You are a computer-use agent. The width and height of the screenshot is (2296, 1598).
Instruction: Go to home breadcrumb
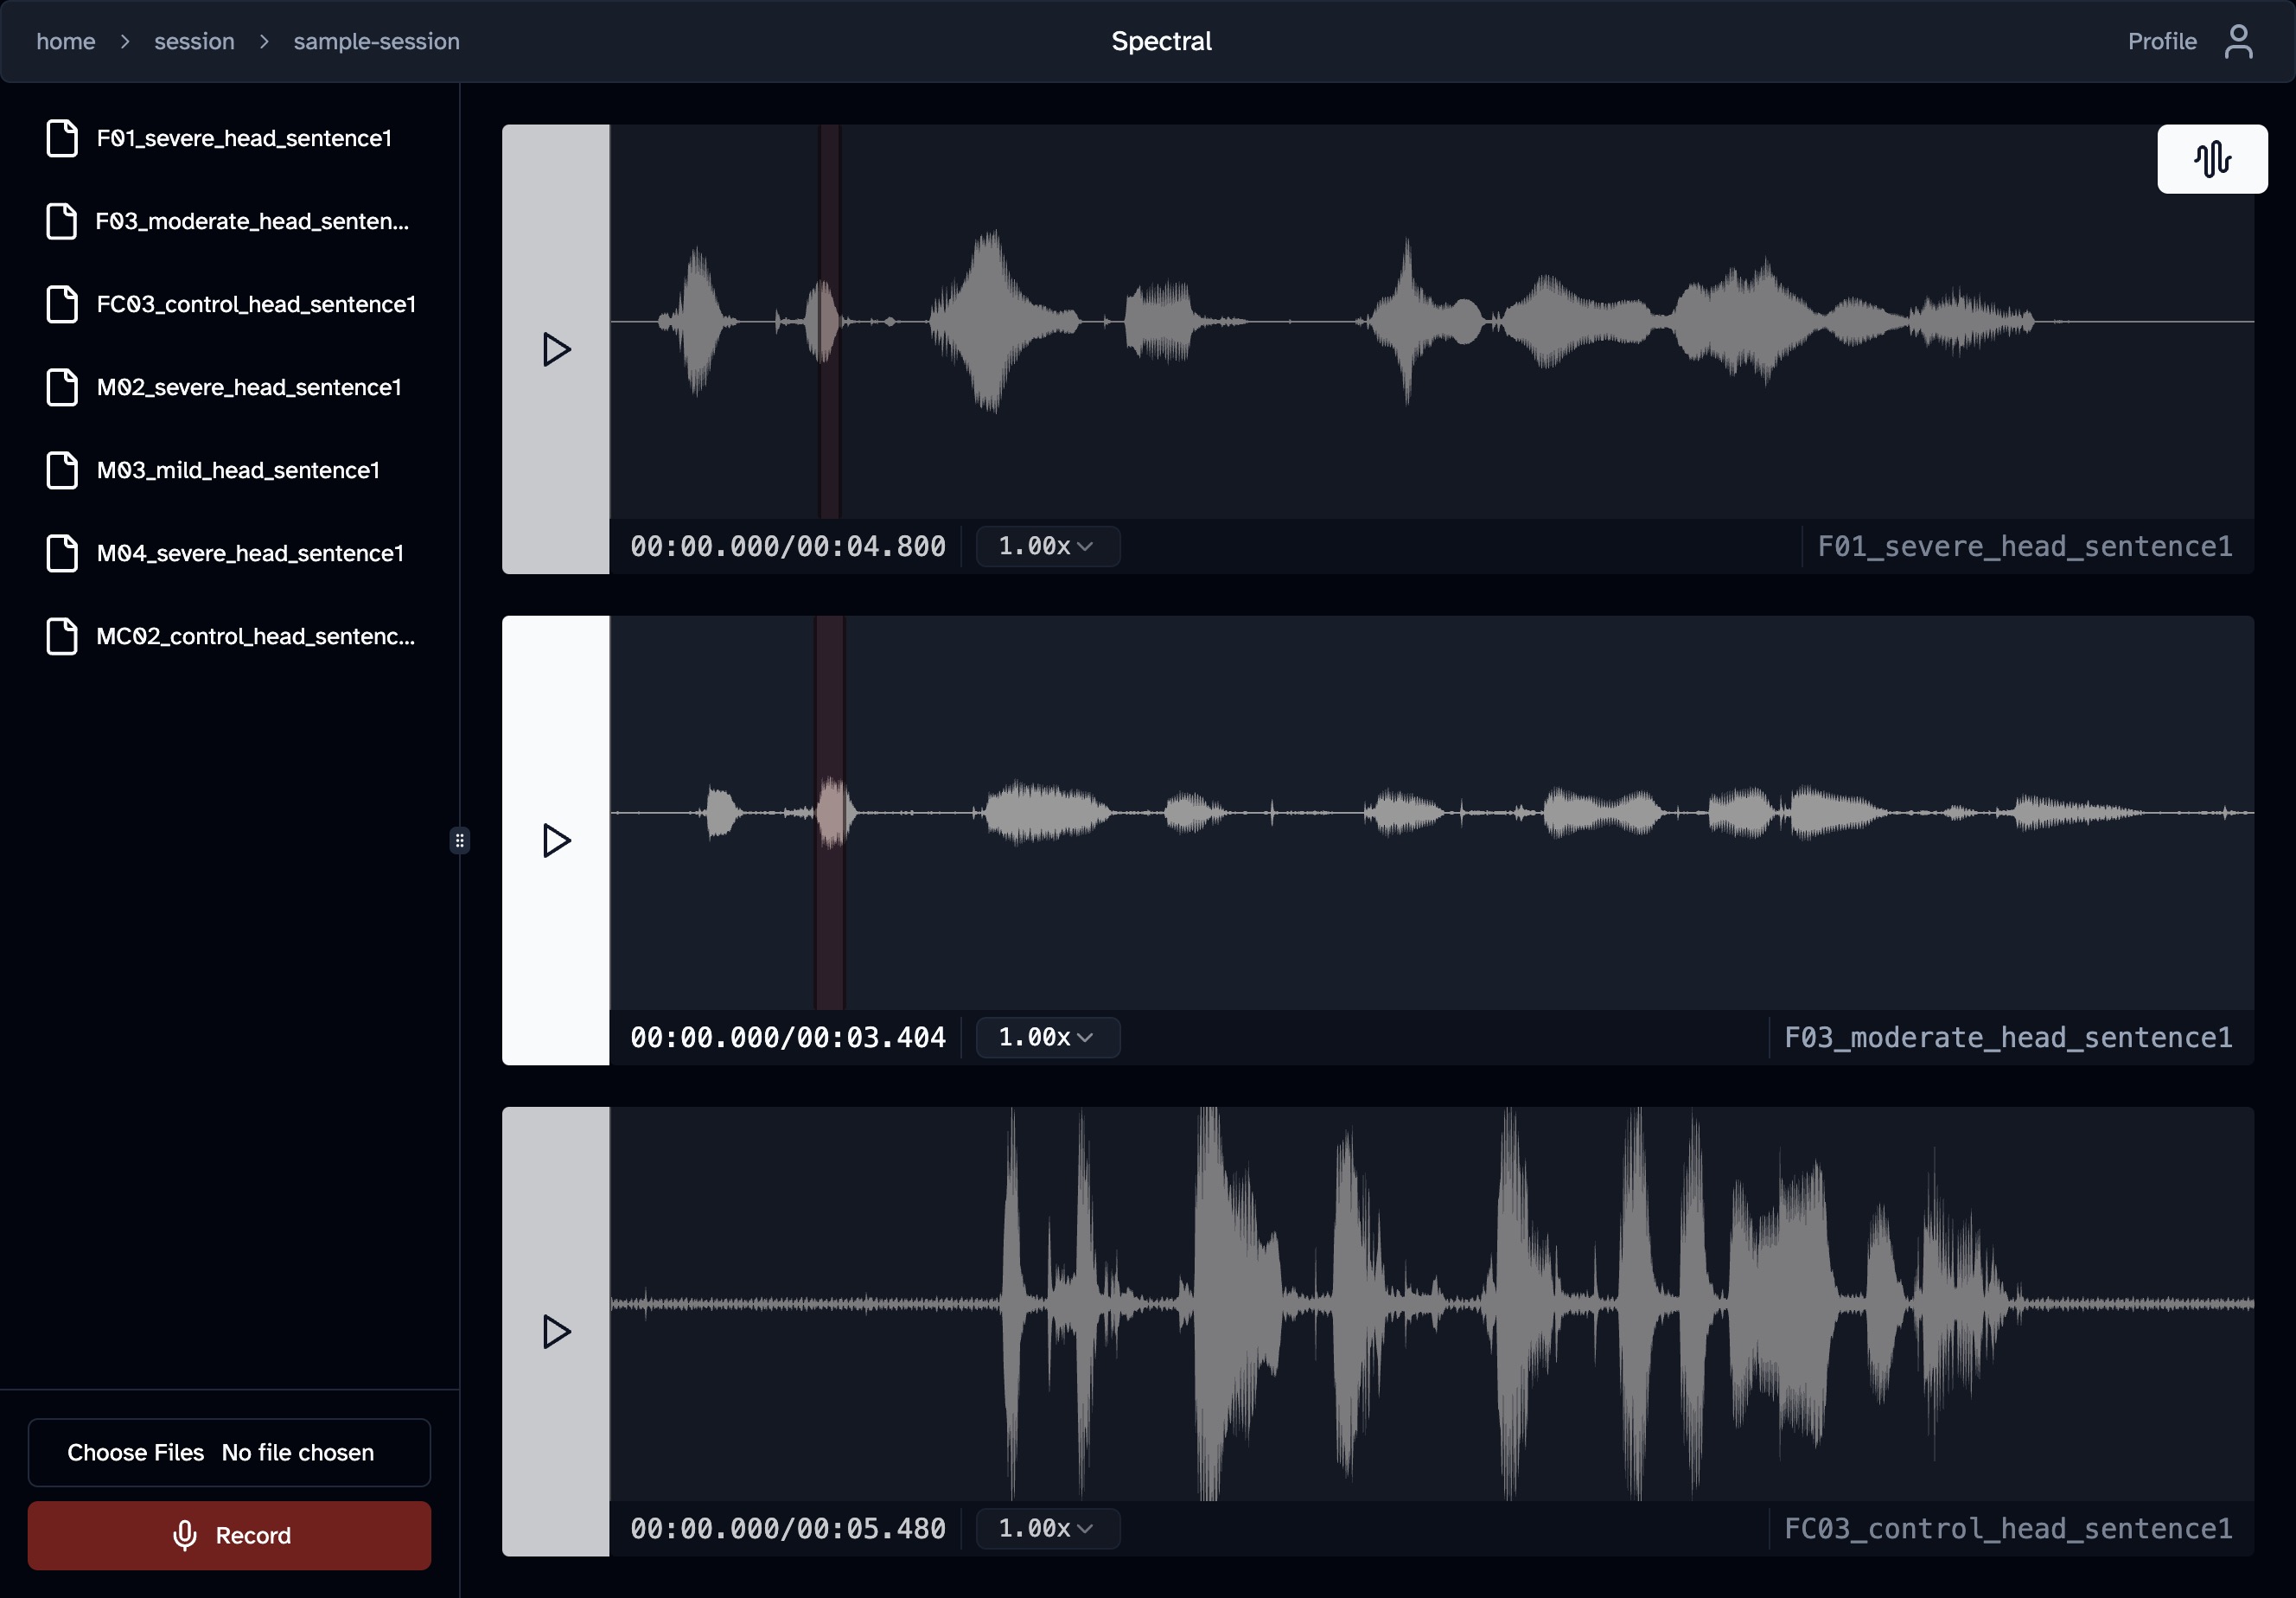click(66, 42)
